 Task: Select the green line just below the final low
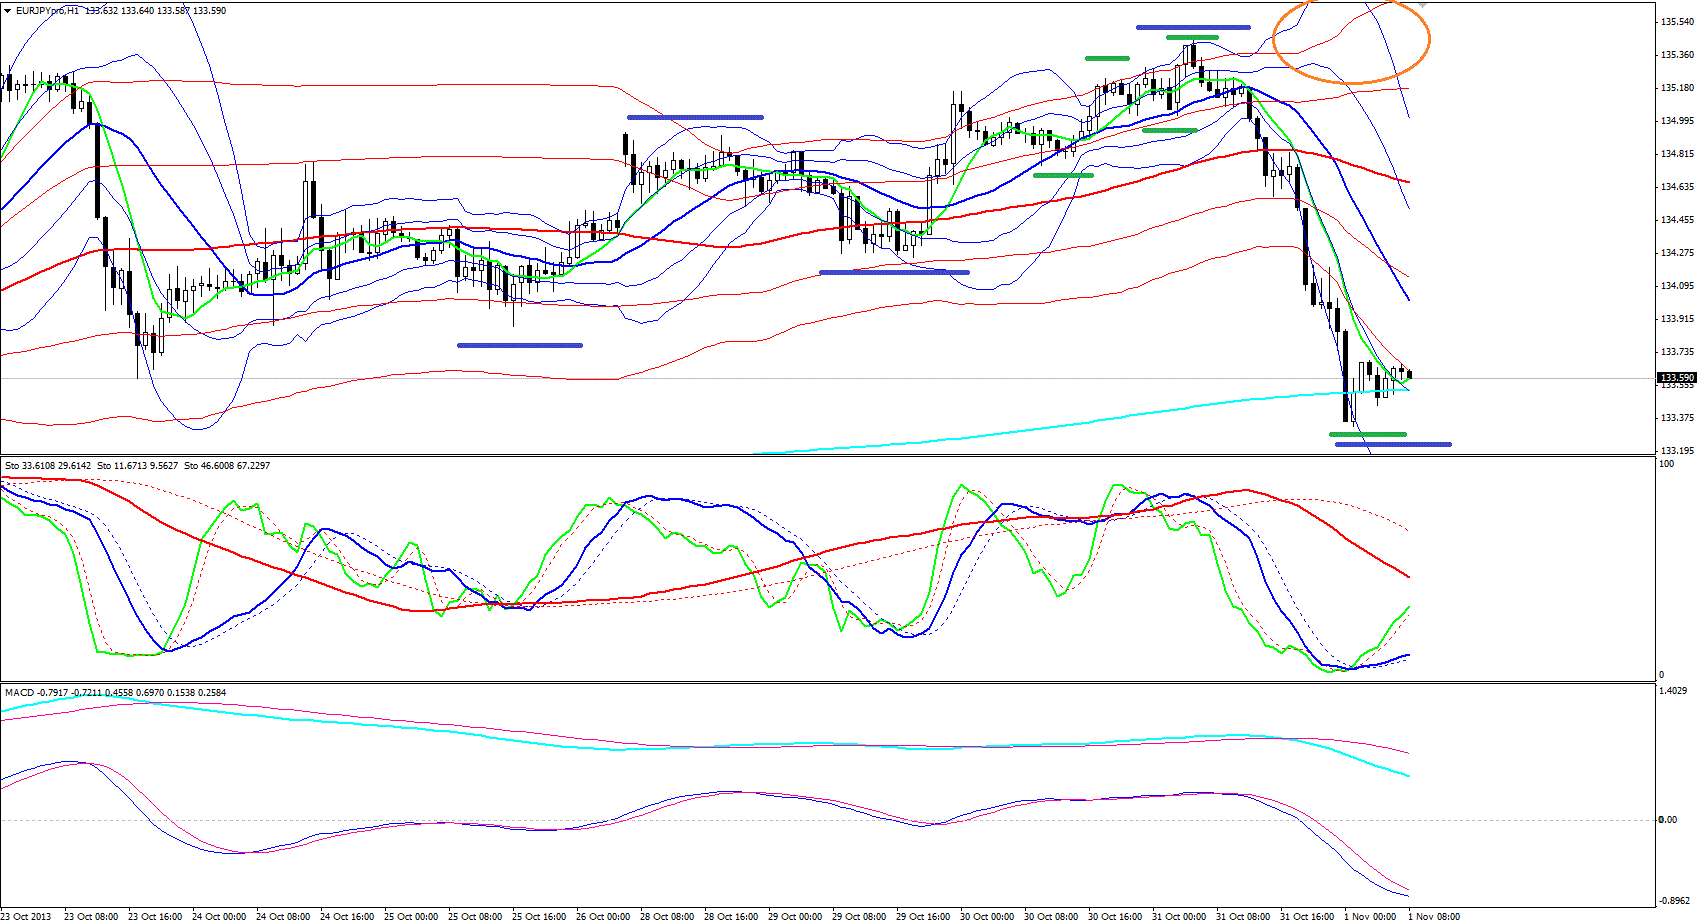pos(1367,434)
